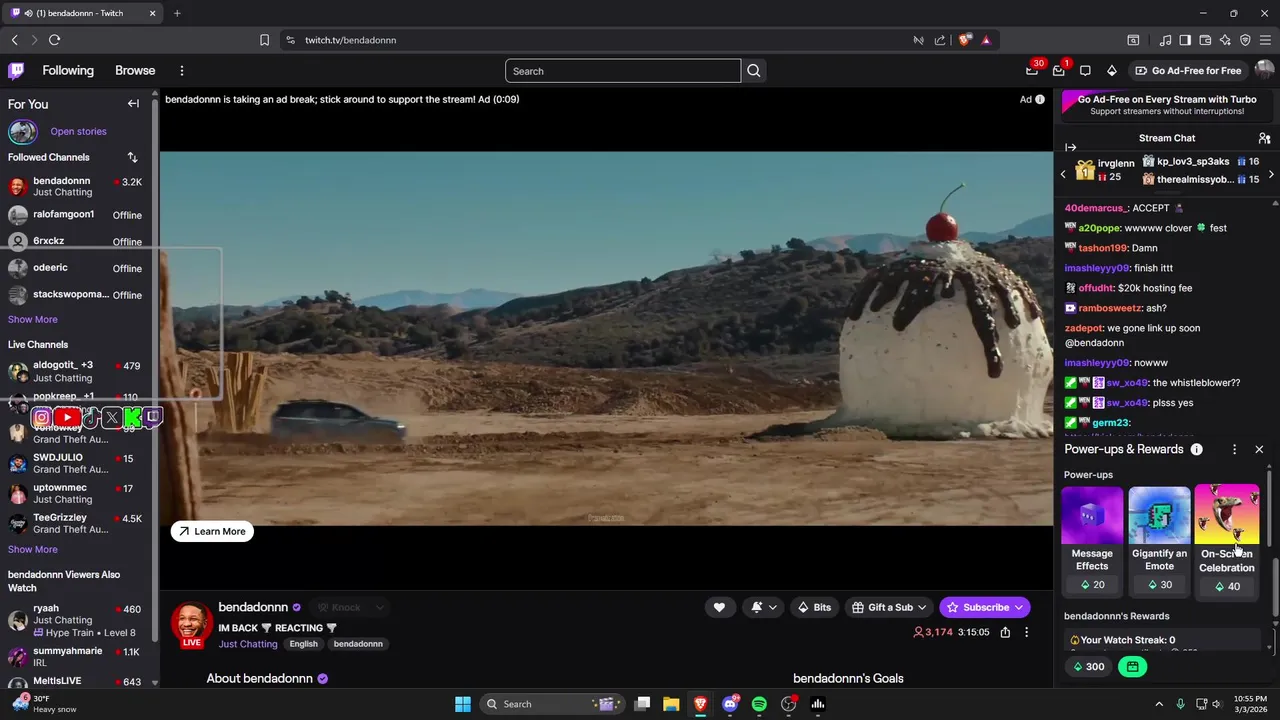Open ryaah channel in sidebar
The image size is (1280, 720).
[x=77, y=620]
